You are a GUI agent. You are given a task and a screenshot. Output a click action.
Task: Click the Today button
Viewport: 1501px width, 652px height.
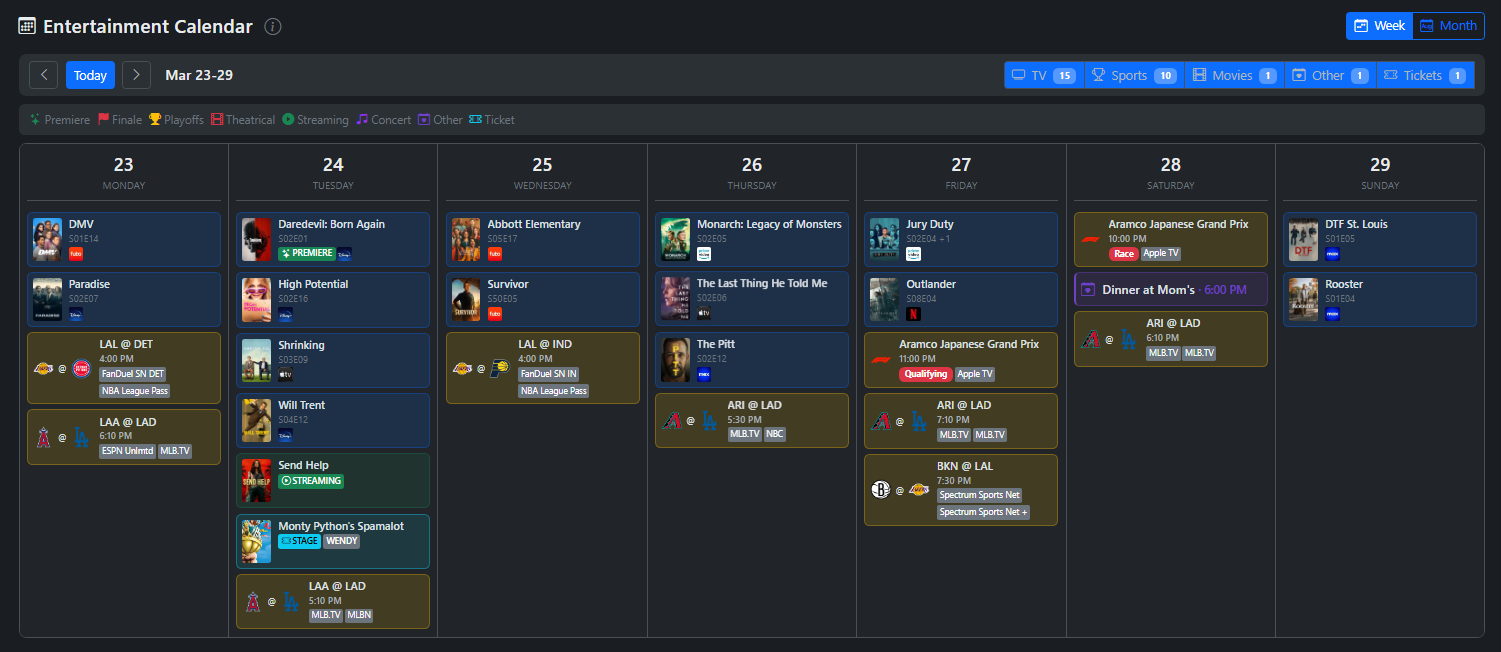(89, 74)
